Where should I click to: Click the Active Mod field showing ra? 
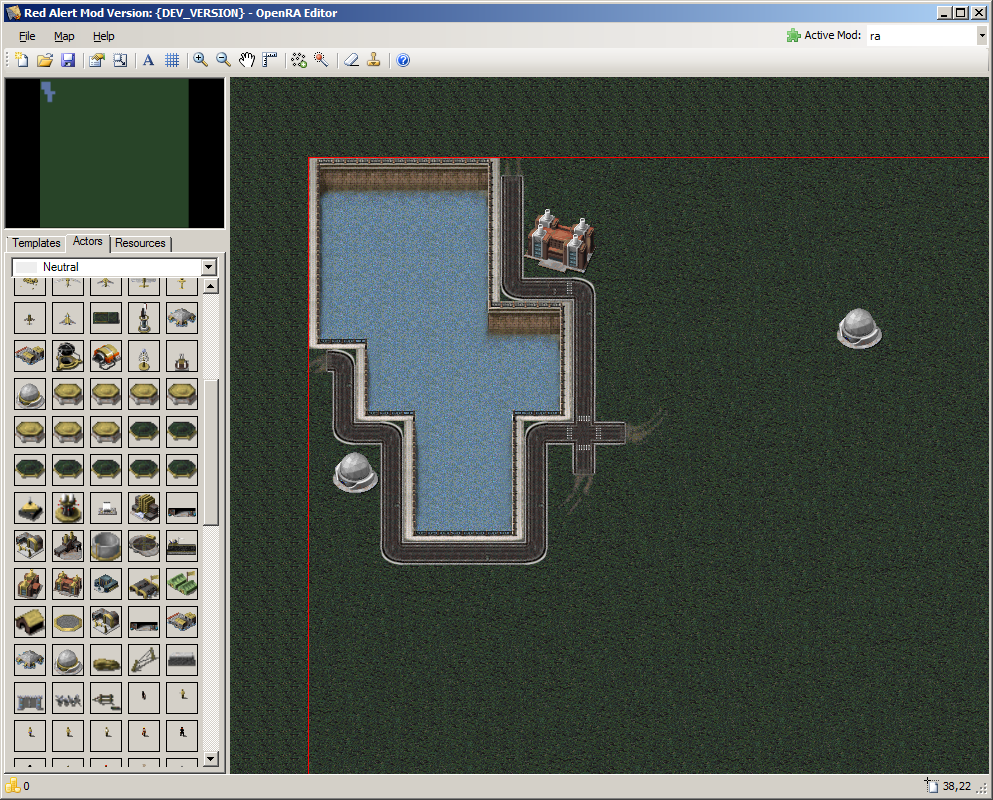[x=921, y=35]
